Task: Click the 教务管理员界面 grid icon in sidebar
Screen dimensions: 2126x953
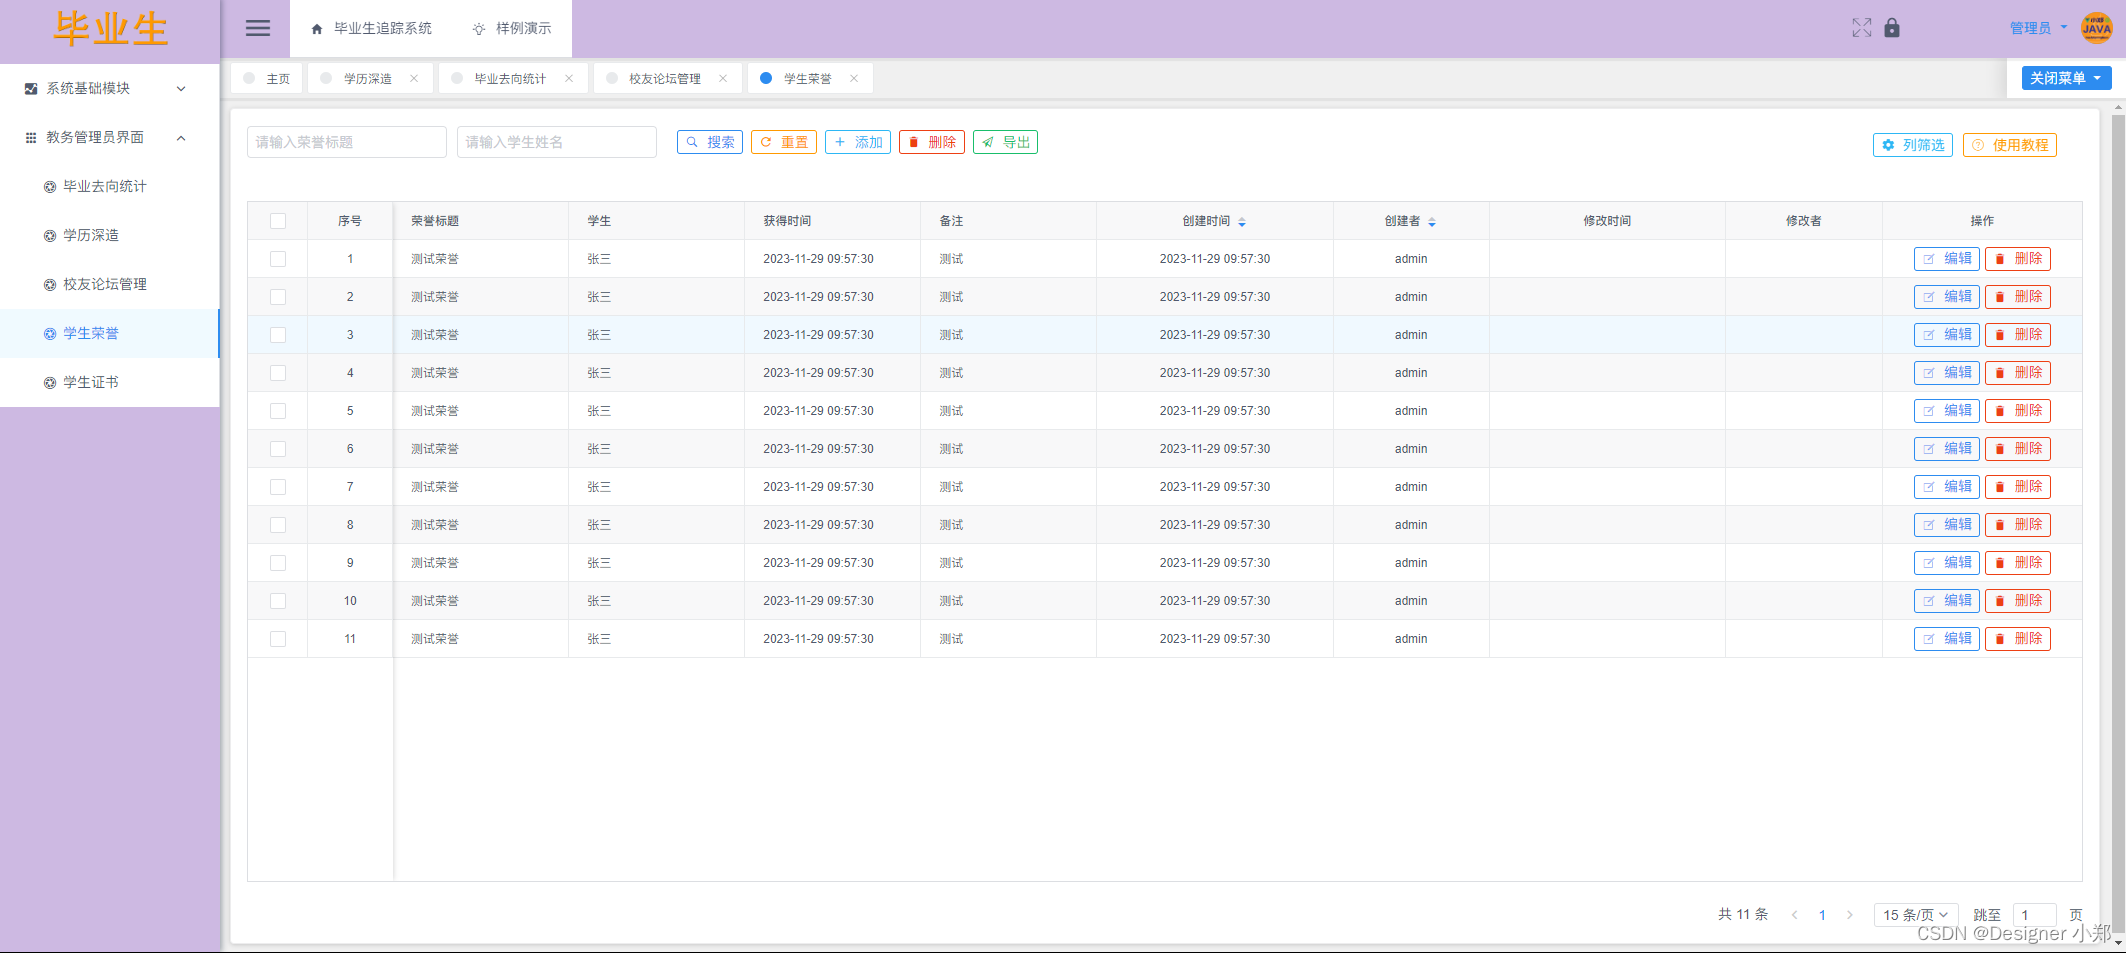Action: click(x=31, y=138)
